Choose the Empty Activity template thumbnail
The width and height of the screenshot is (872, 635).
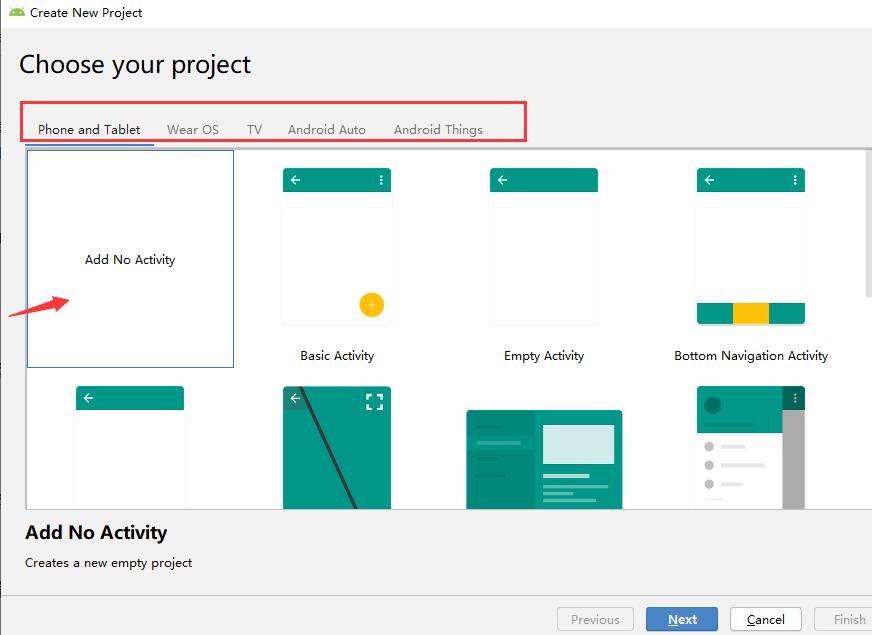[x=544, y=246]
